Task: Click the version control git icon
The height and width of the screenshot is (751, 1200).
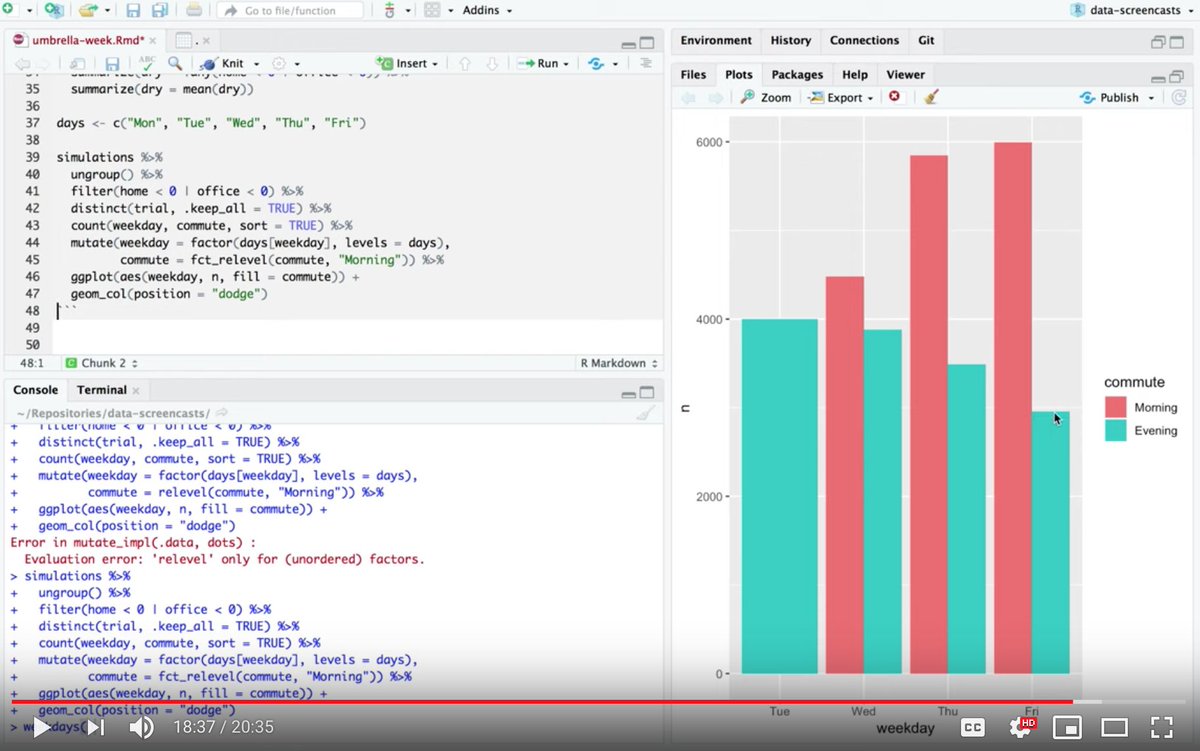Action: 390,10
